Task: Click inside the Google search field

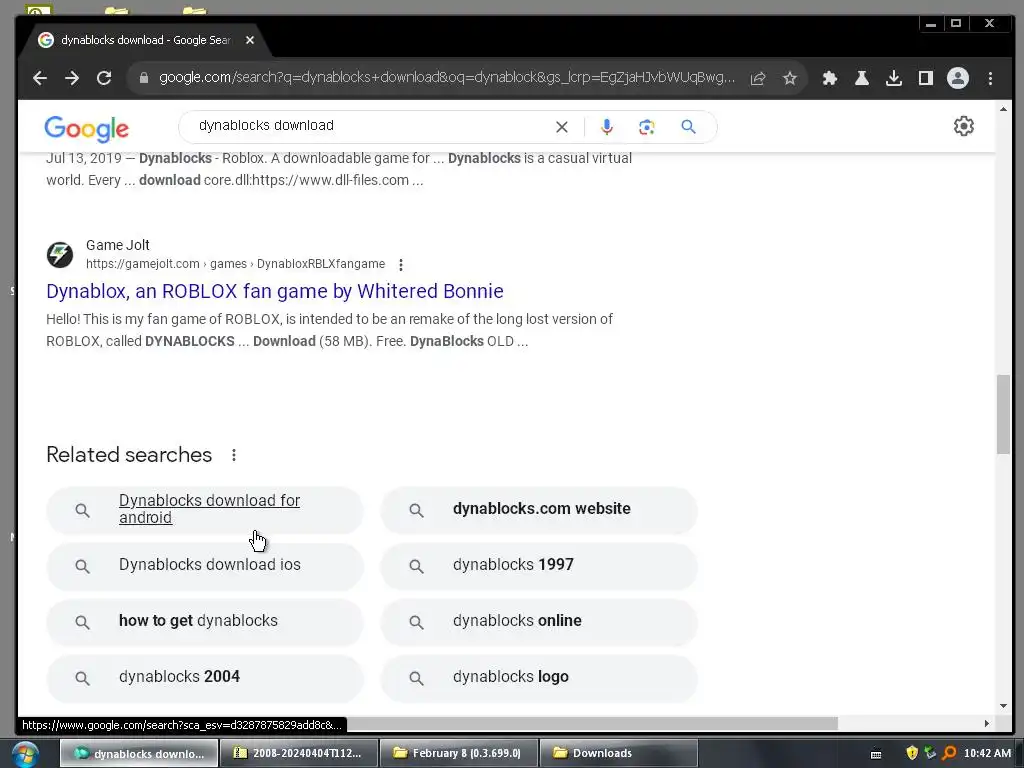Action: point(372,126)
